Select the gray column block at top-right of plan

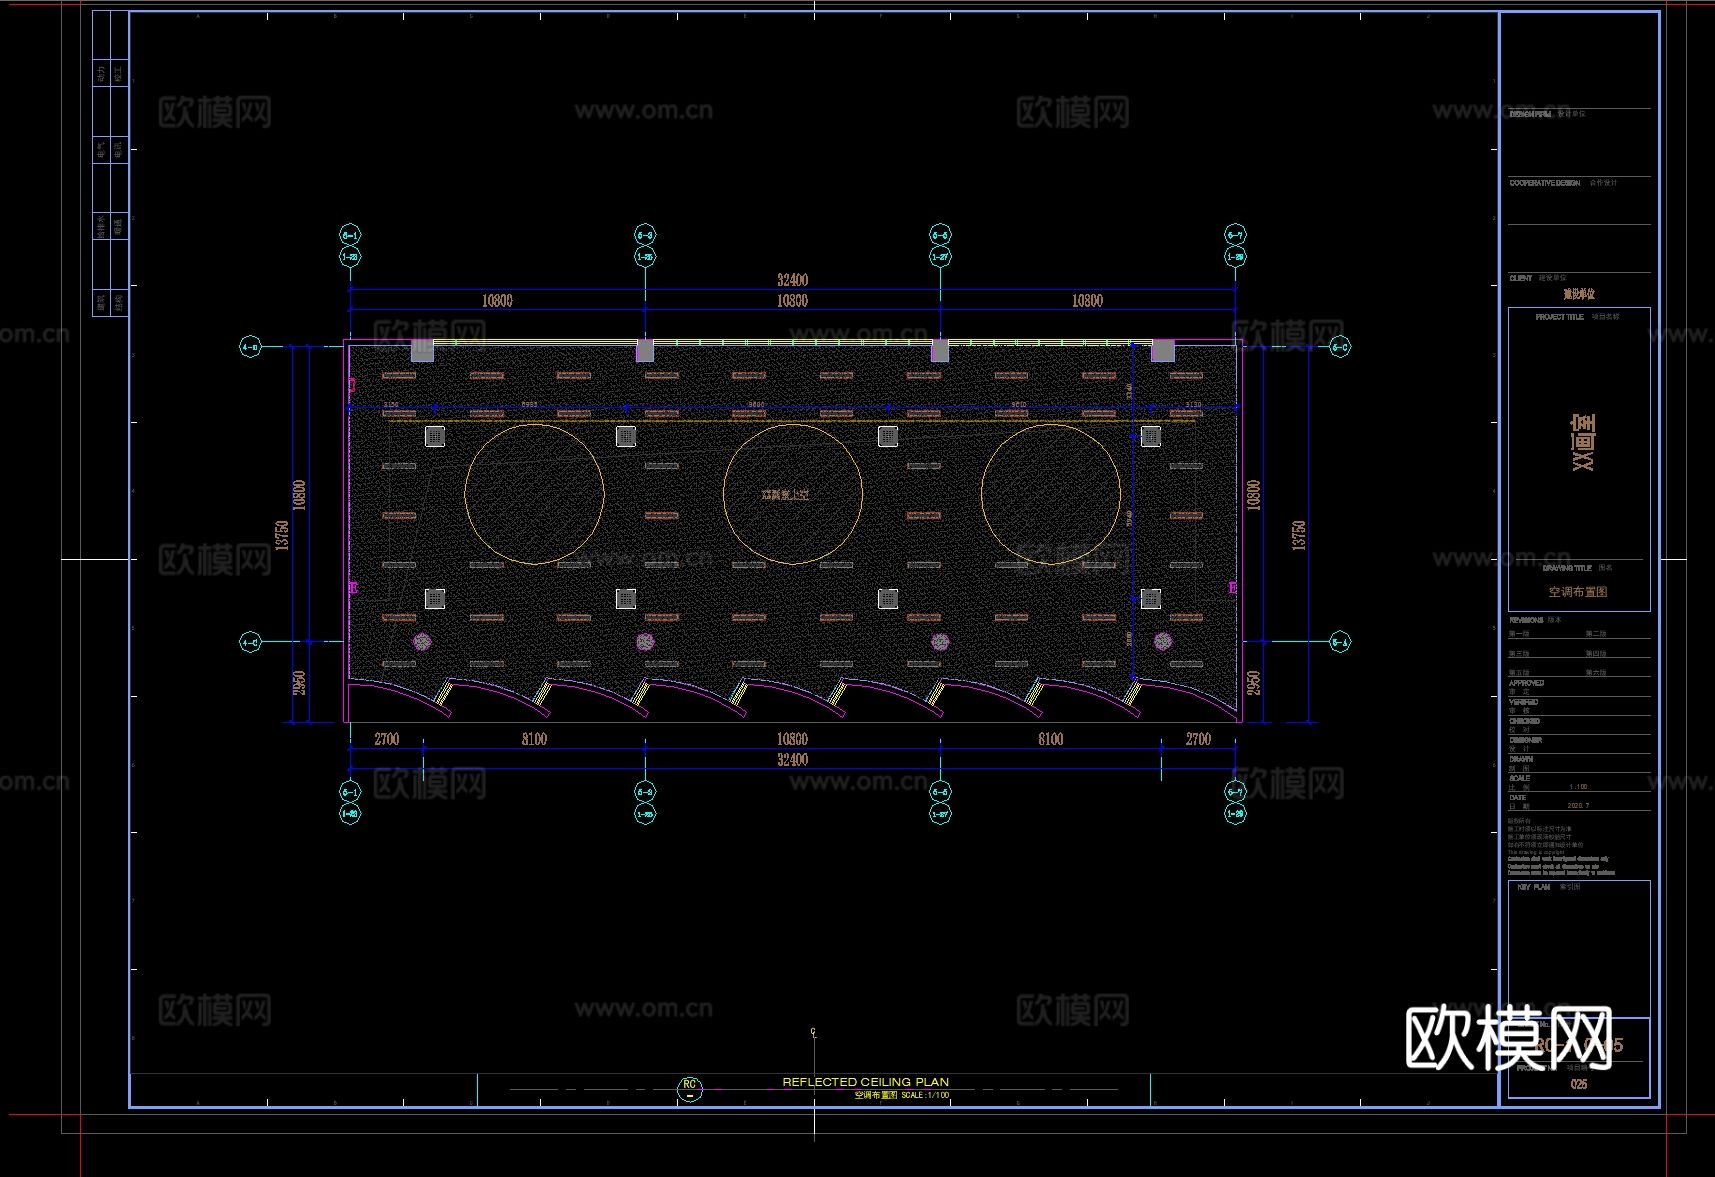(x=1163, y=350)
